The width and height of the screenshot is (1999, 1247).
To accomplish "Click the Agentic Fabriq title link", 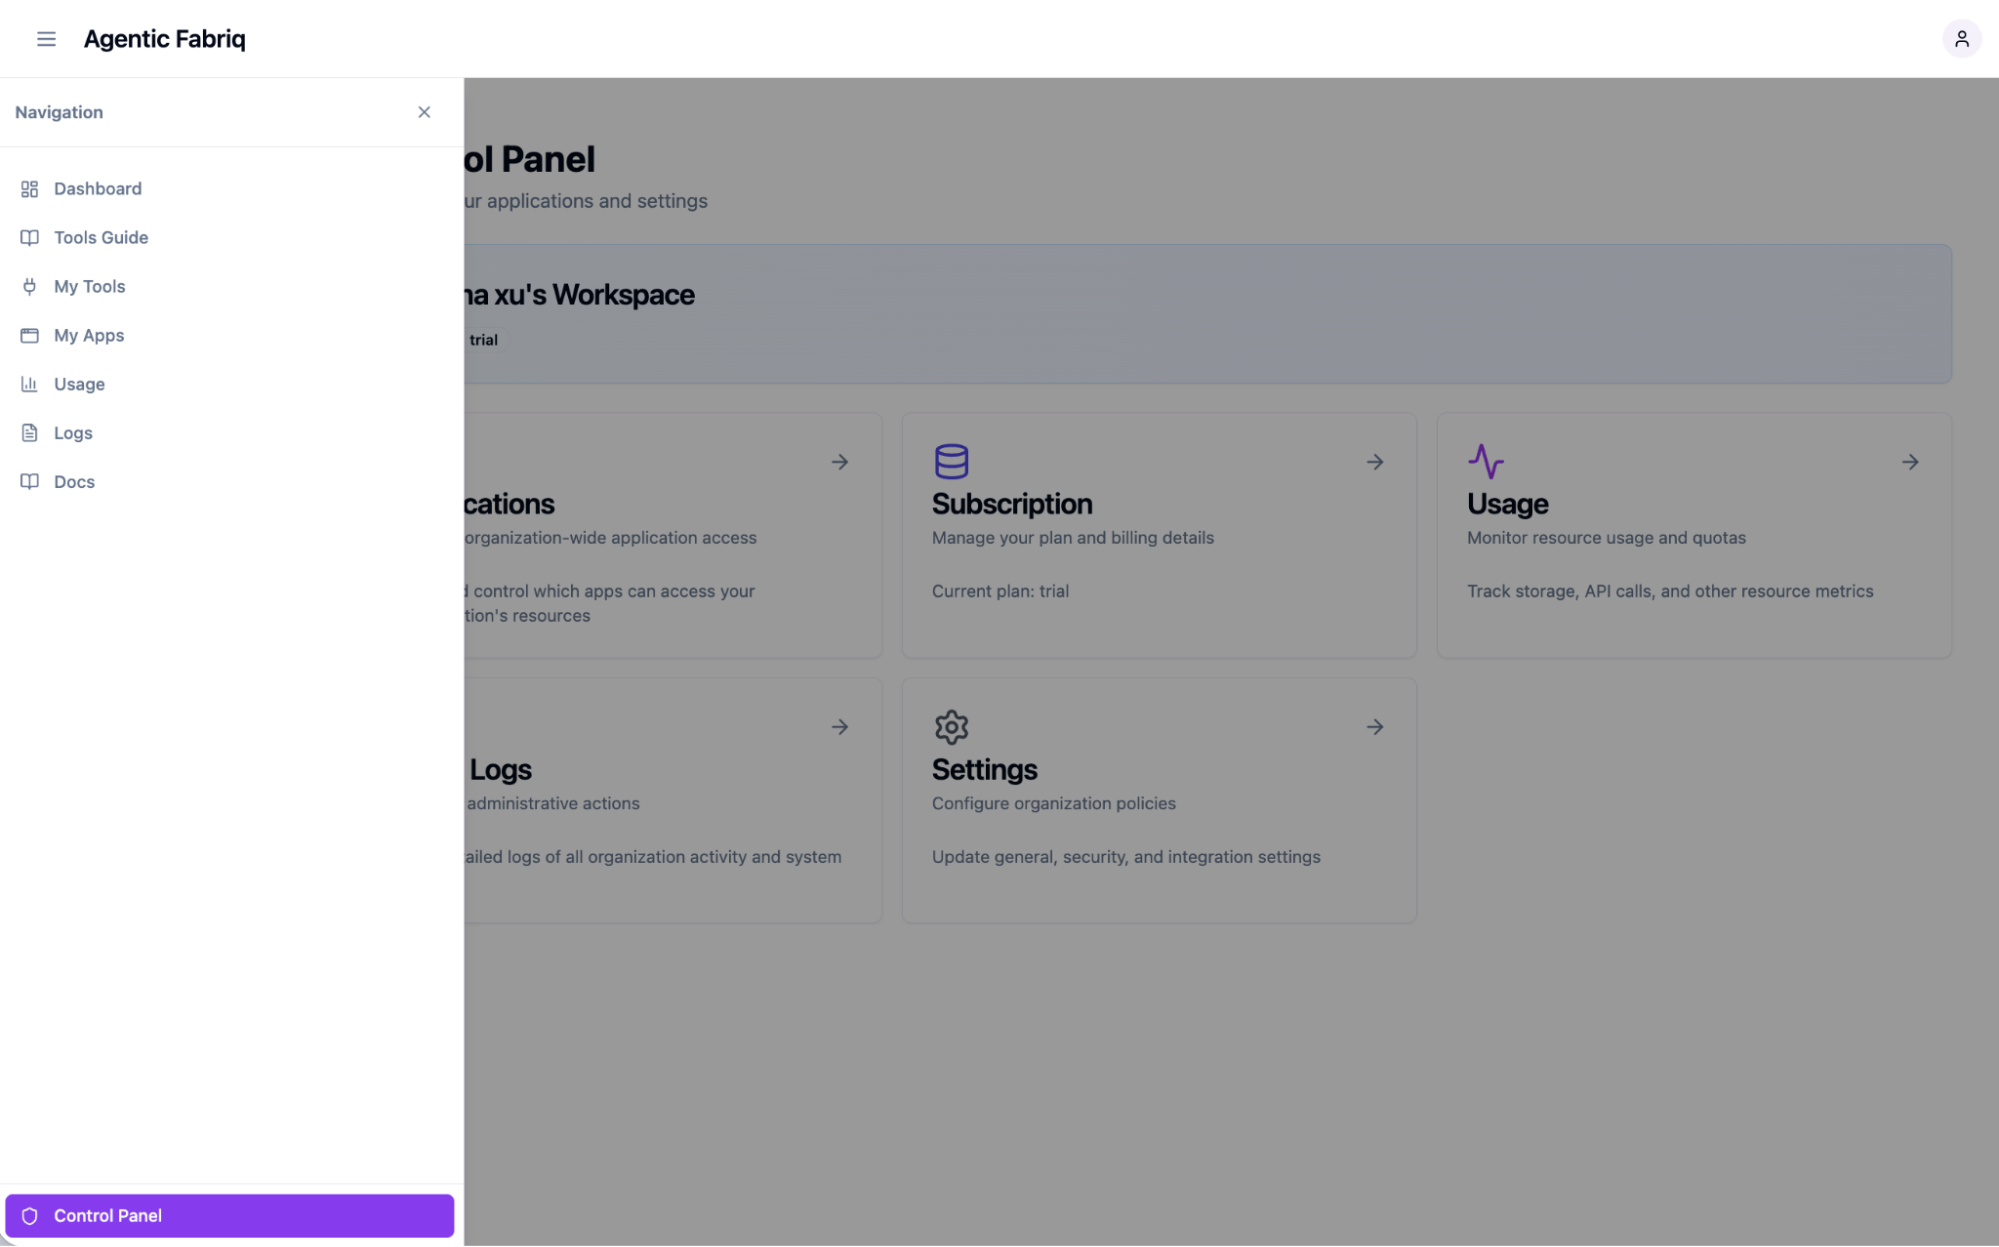I will click(164, 39).
